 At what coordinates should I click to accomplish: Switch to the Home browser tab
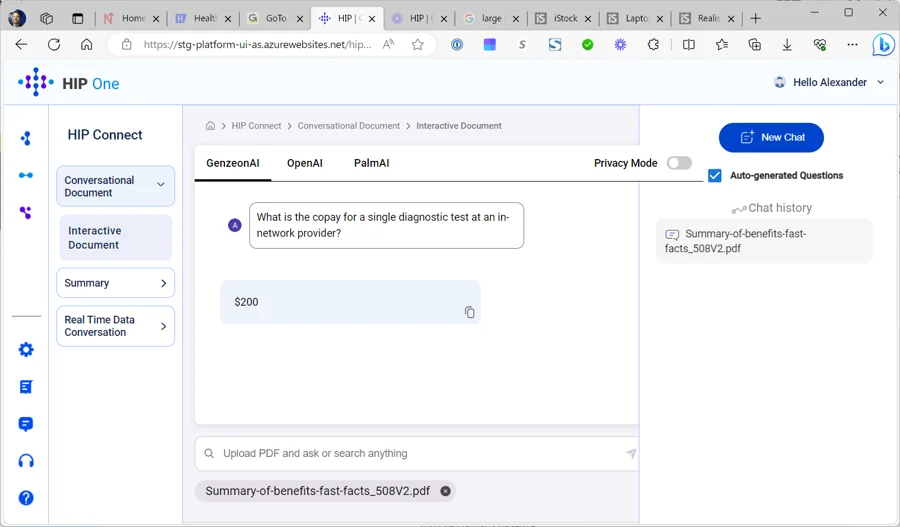[x=131, y=18]
